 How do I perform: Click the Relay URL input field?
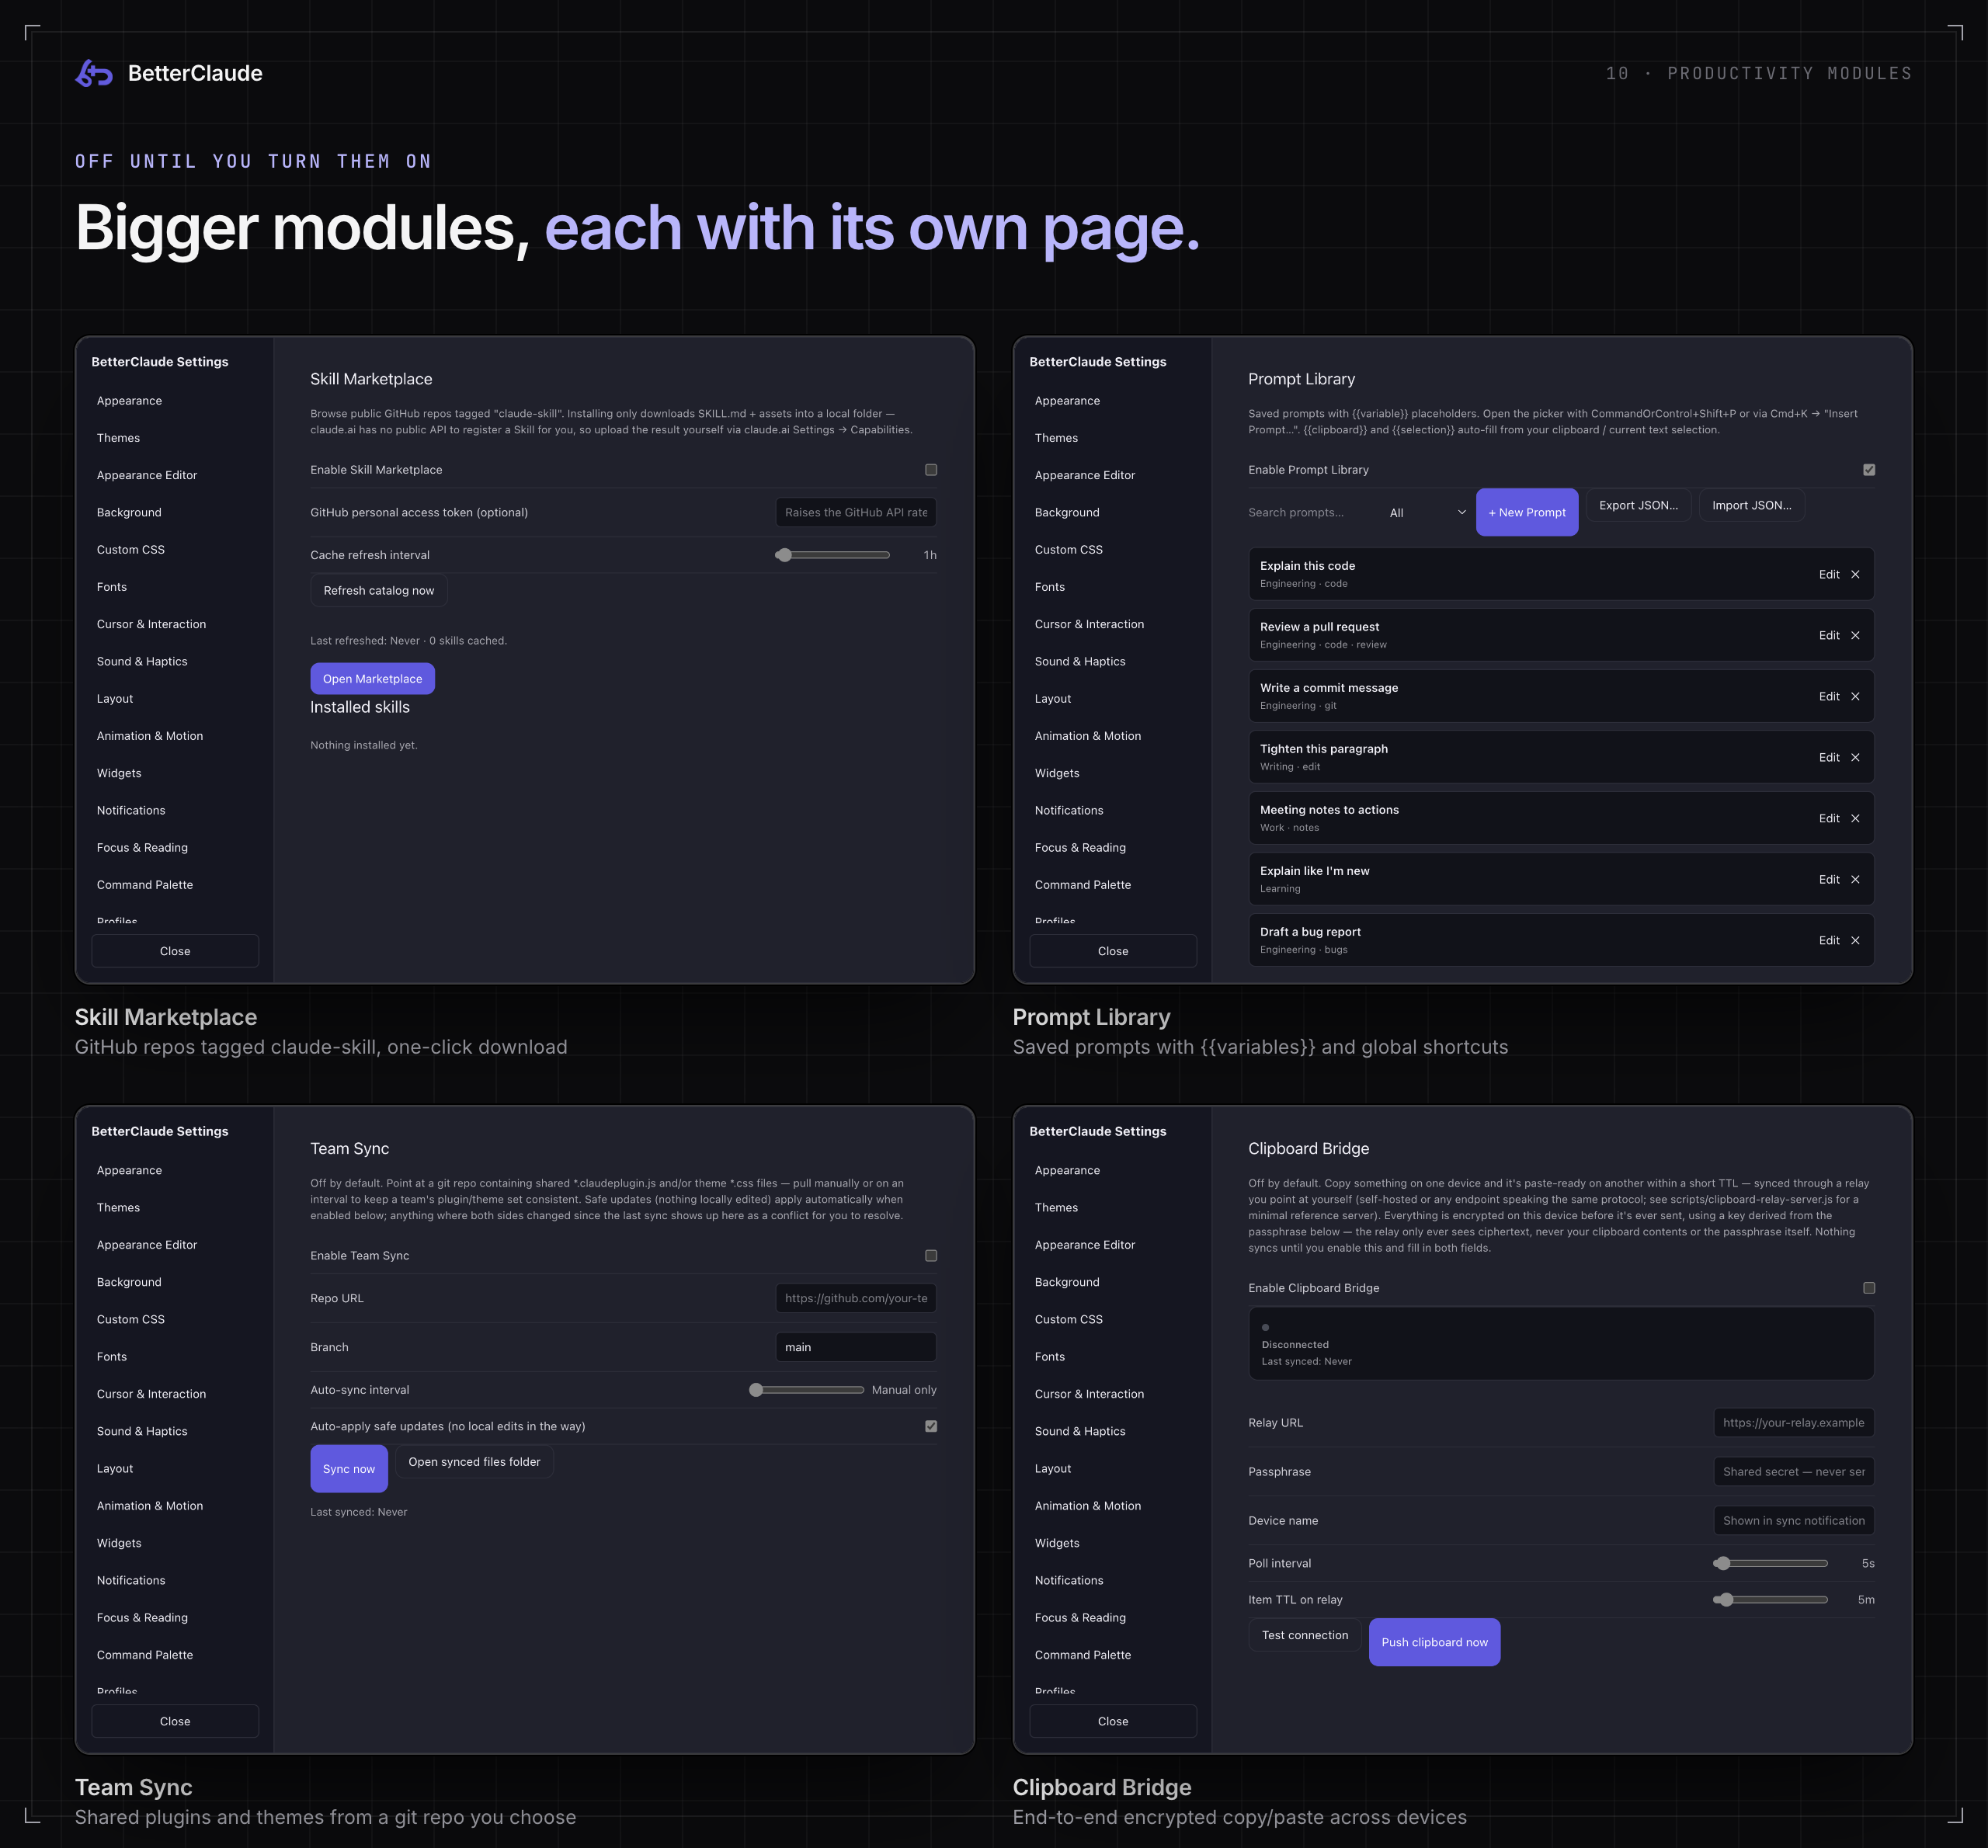point(1794,1424)
